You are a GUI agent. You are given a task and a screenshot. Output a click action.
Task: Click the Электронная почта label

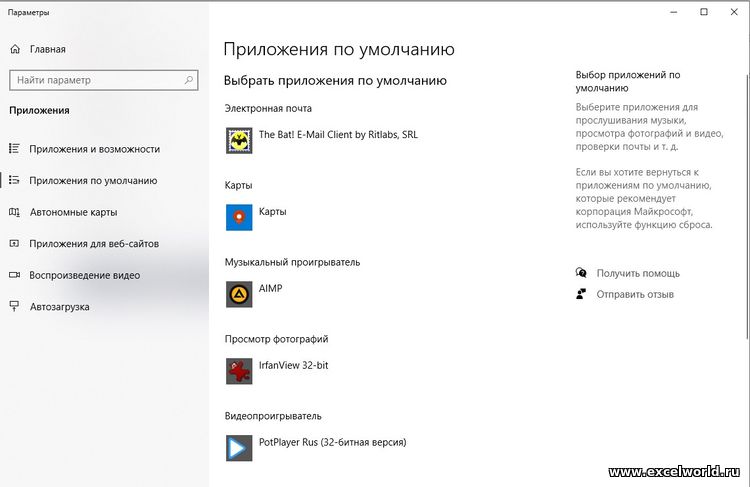(x=268, y=109)
